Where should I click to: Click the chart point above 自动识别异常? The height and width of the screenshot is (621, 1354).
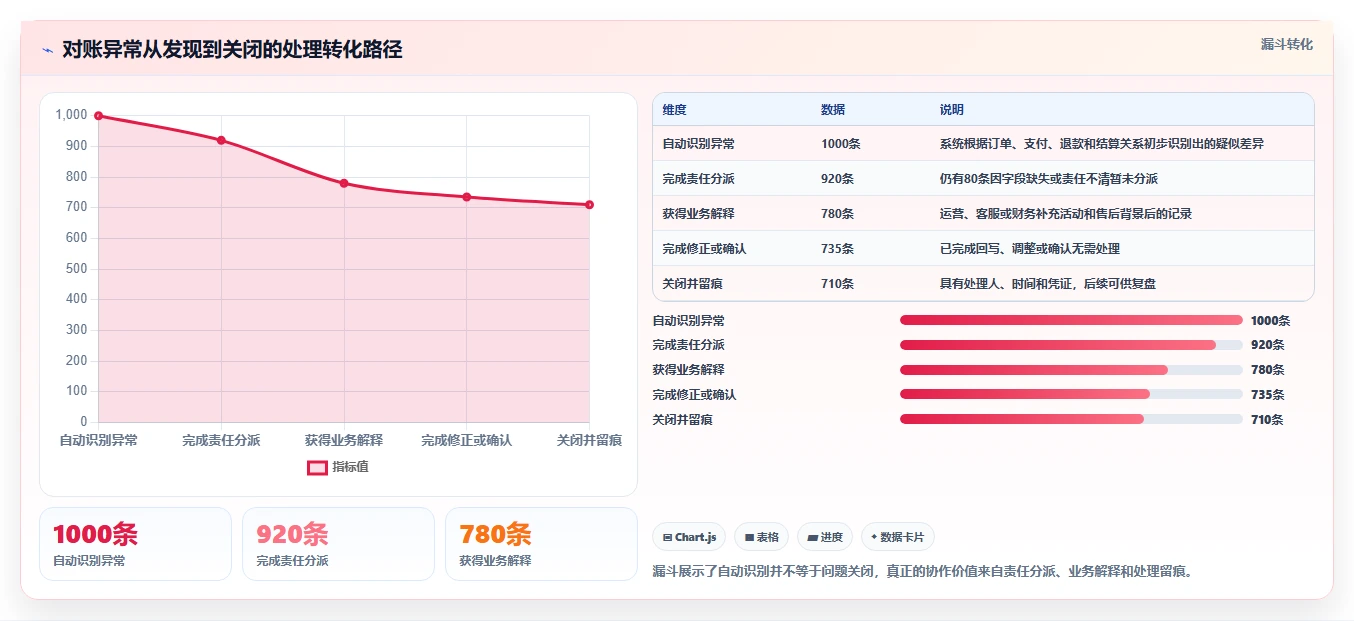pyautogui.click(x=98, y=116)
